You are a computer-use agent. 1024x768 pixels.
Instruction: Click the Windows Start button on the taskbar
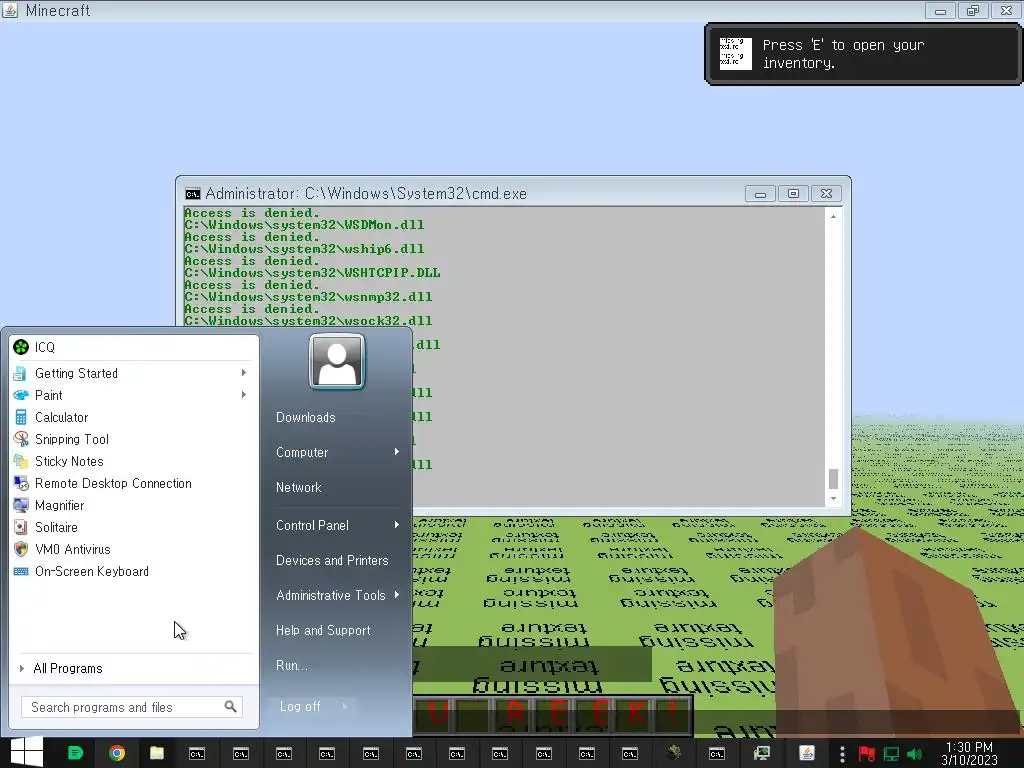(x=27, y=753)
